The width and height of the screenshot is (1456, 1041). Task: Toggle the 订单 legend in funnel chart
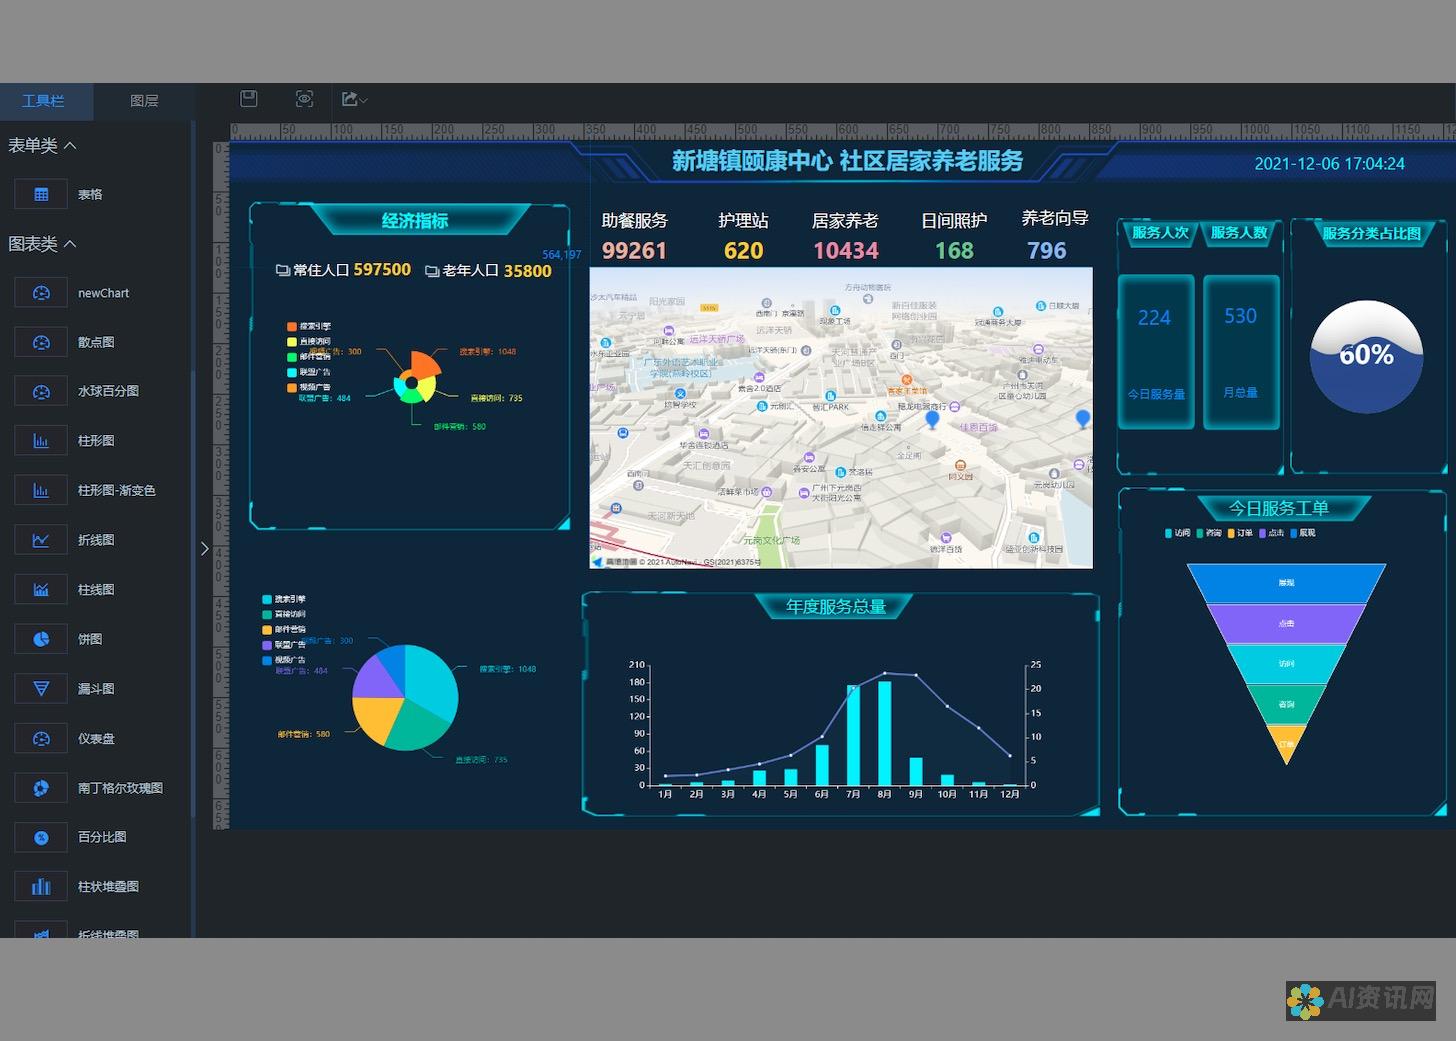tap(1240, 533)
